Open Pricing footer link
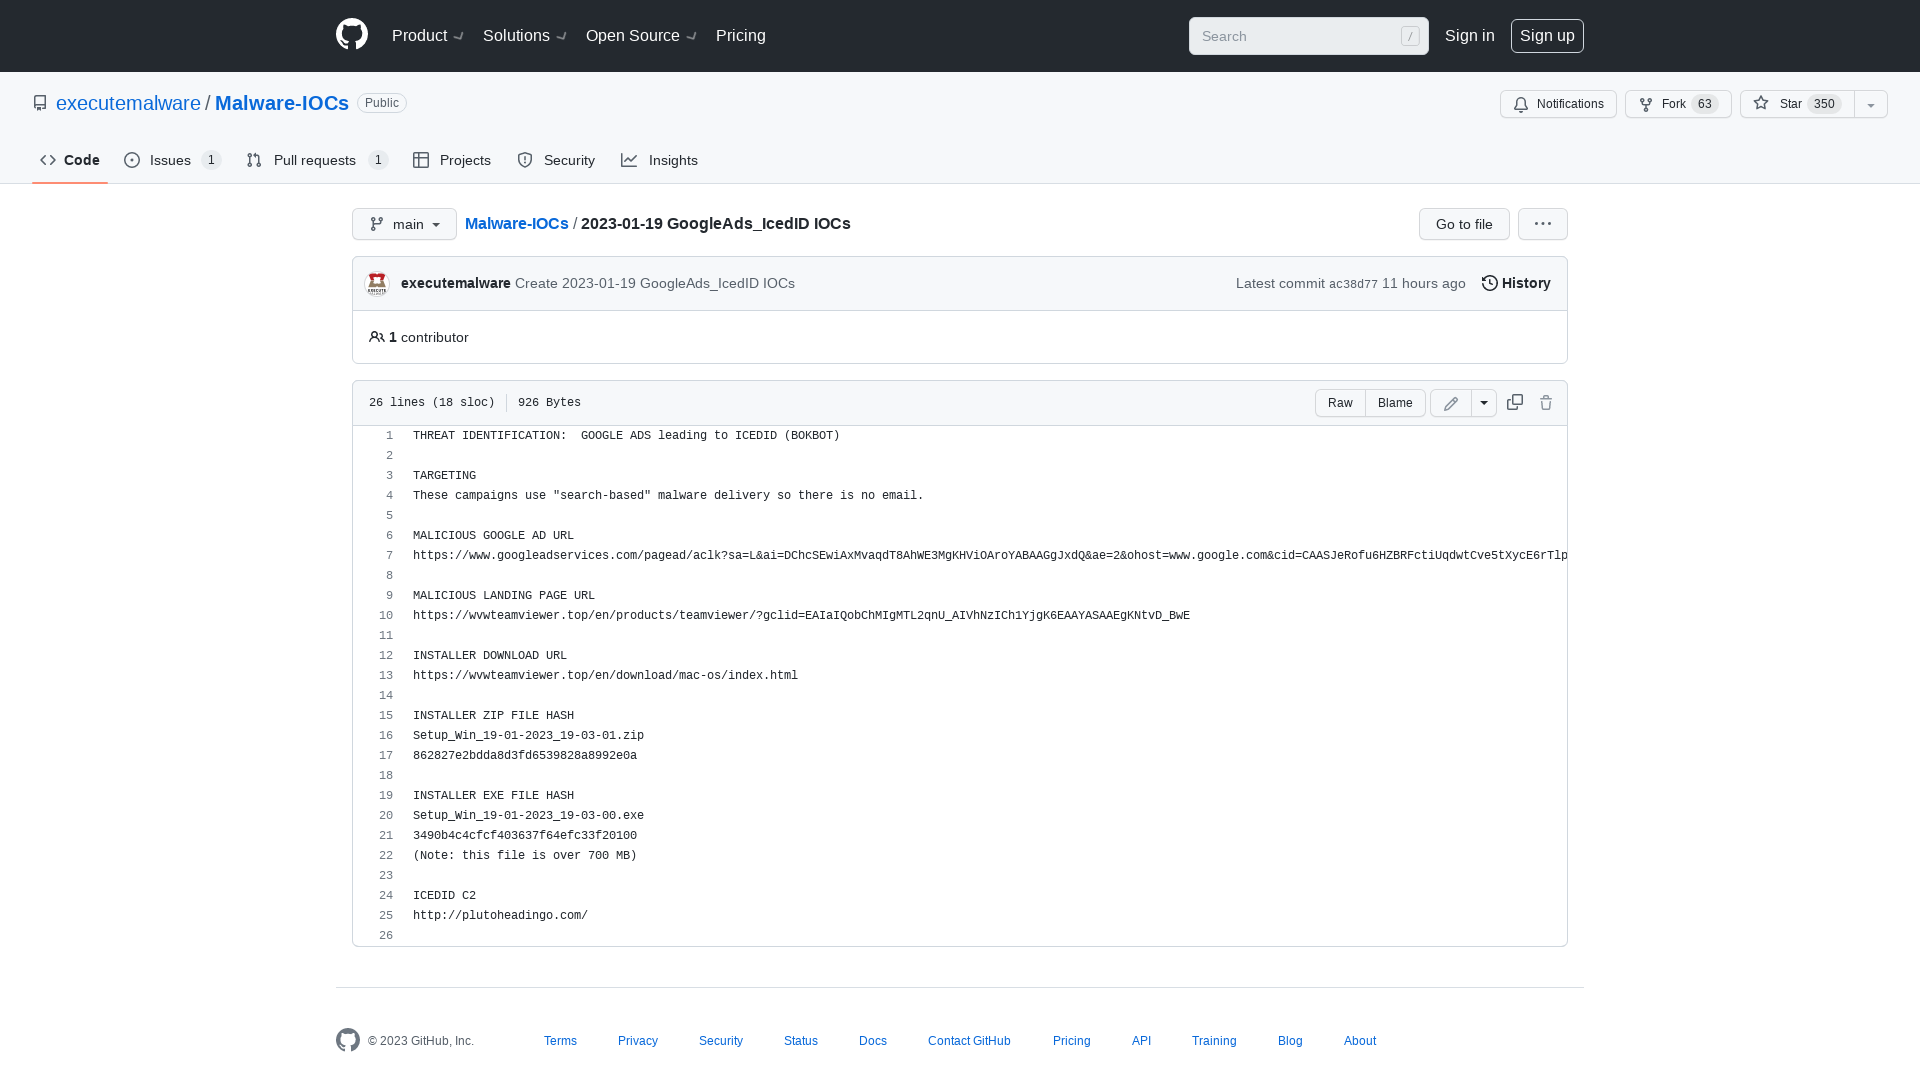The height and width of the screenshot is (1080, 1920). [x=1072, y=1041]
